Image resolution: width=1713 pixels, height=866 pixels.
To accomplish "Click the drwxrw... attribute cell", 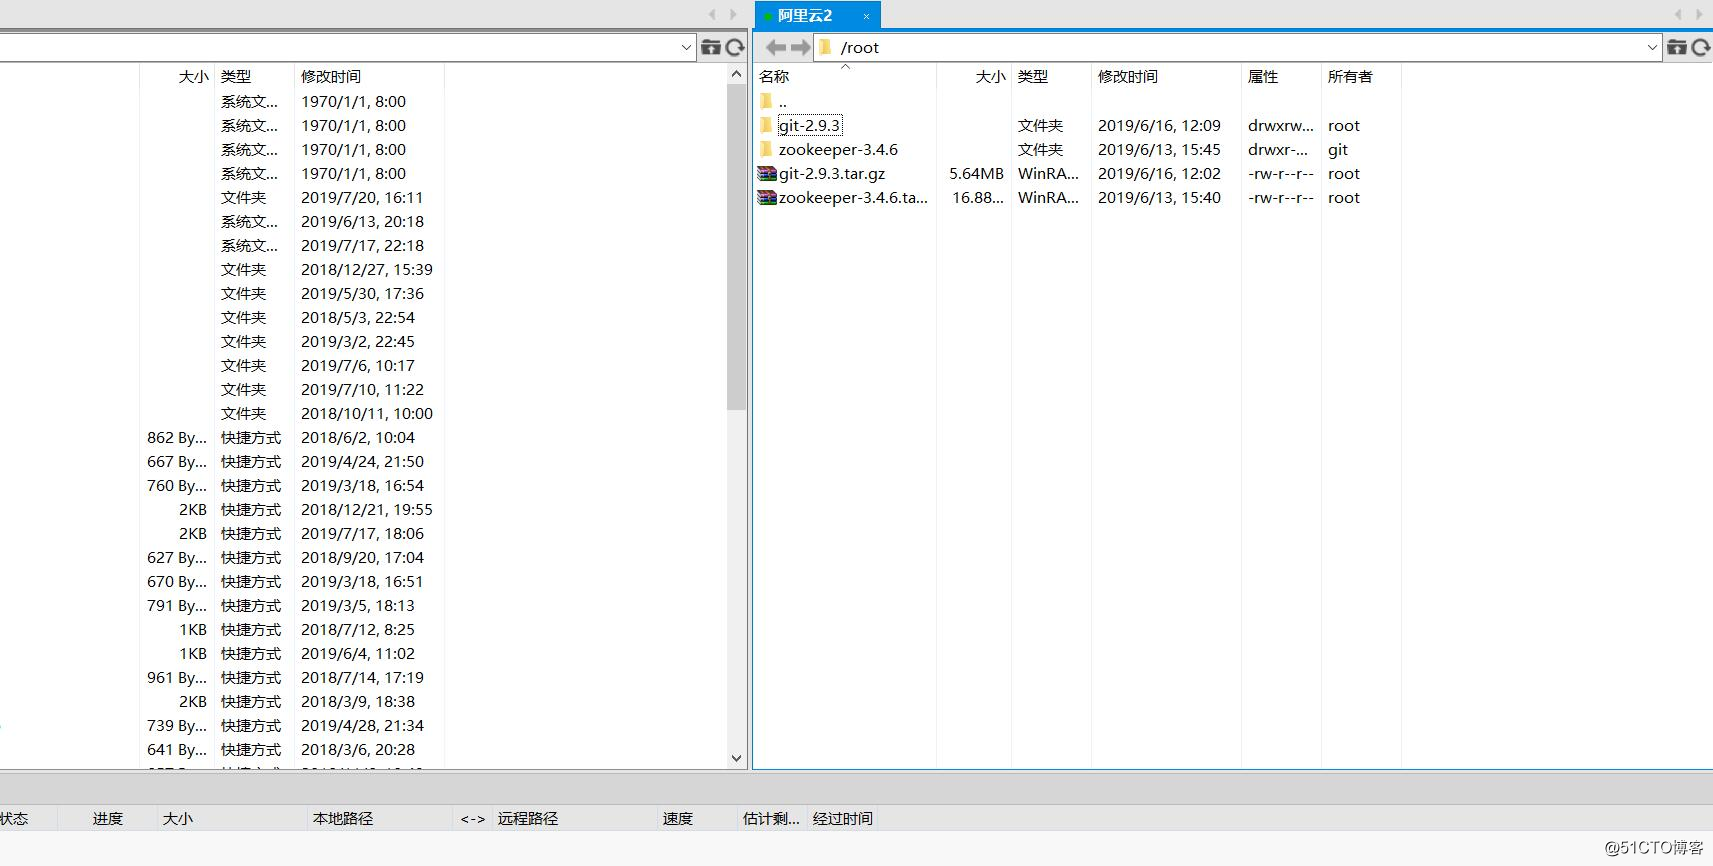I will pos(1281,125).
